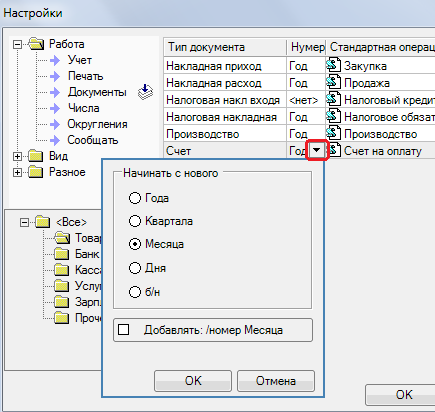Image resolution: width=435 pixels, height=412 pixels.
Task: Confirm the popup with its OK button
Action: coord(193,381)
